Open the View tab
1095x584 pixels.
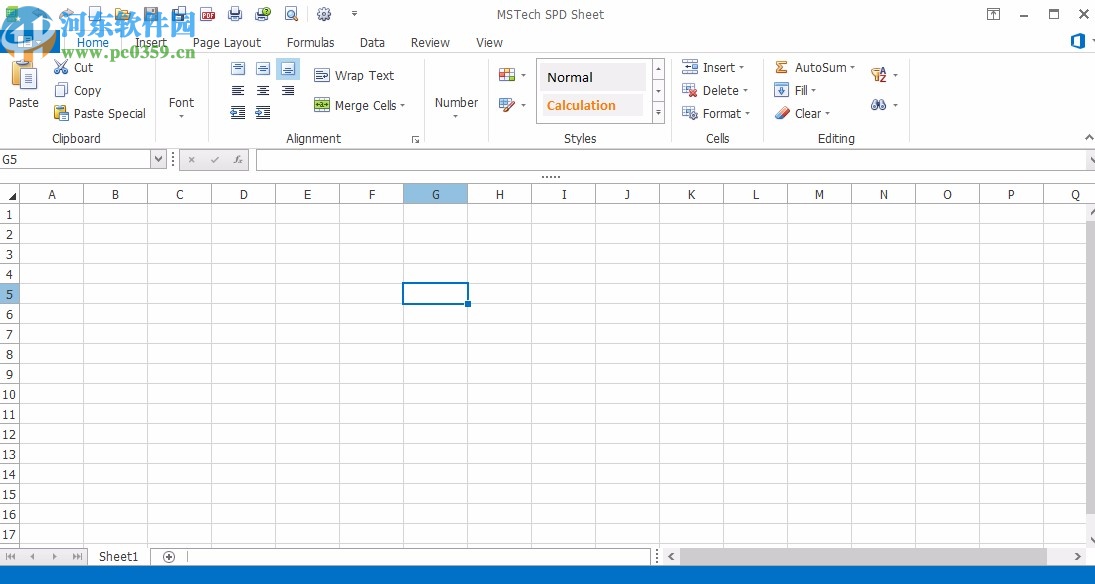[490, 43]
